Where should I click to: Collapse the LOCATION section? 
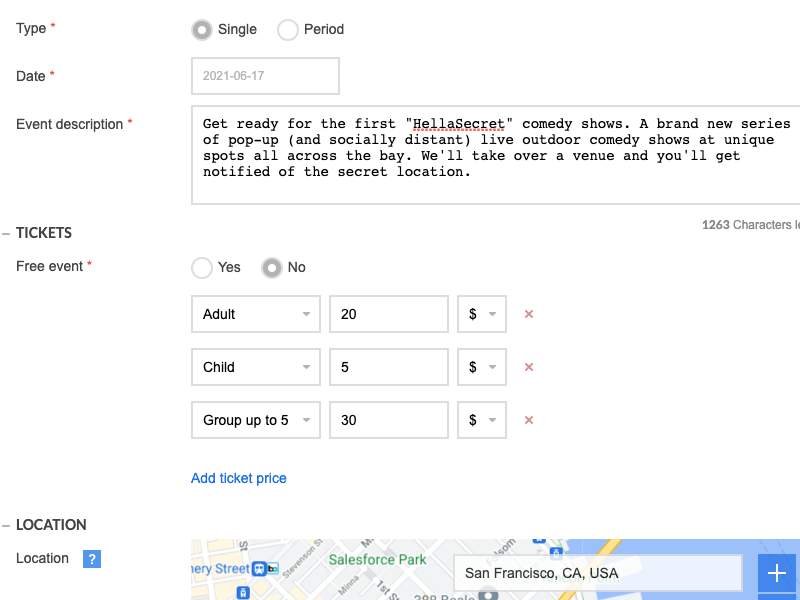pos(6,526)
